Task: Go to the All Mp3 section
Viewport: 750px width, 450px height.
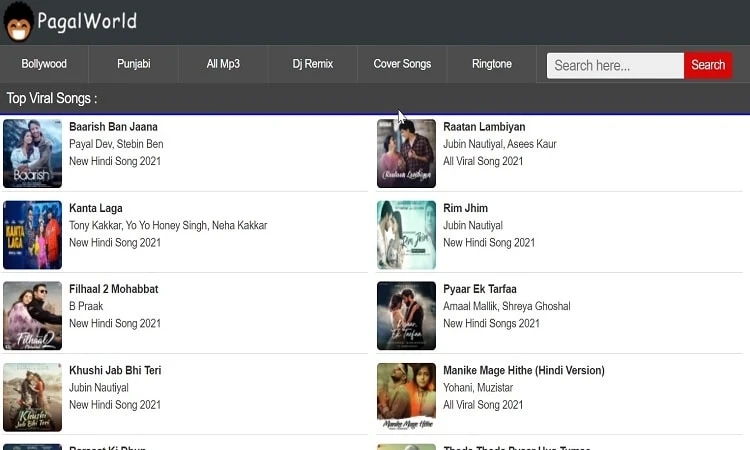Action: pos(223,64)
